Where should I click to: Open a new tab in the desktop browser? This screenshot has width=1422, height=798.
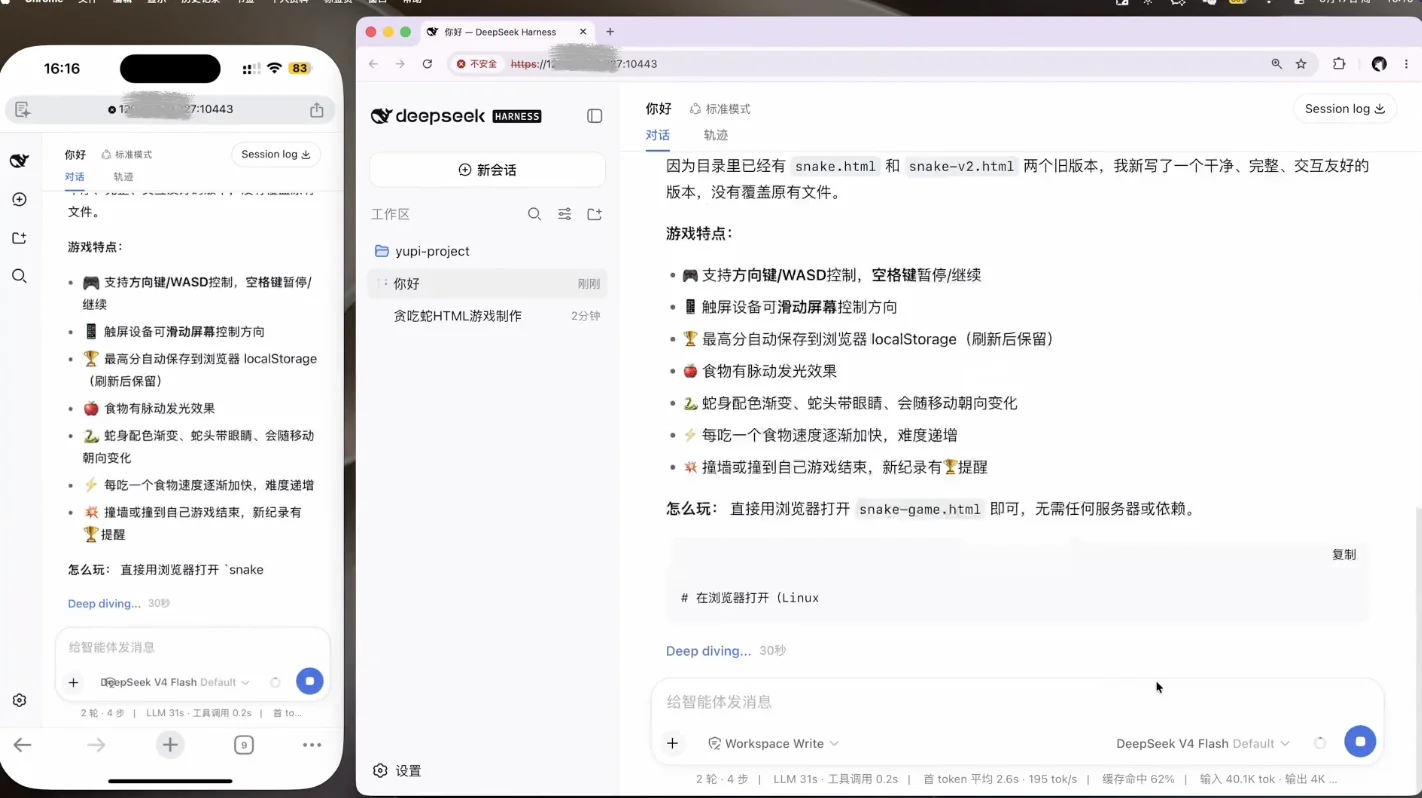(610, 32)
